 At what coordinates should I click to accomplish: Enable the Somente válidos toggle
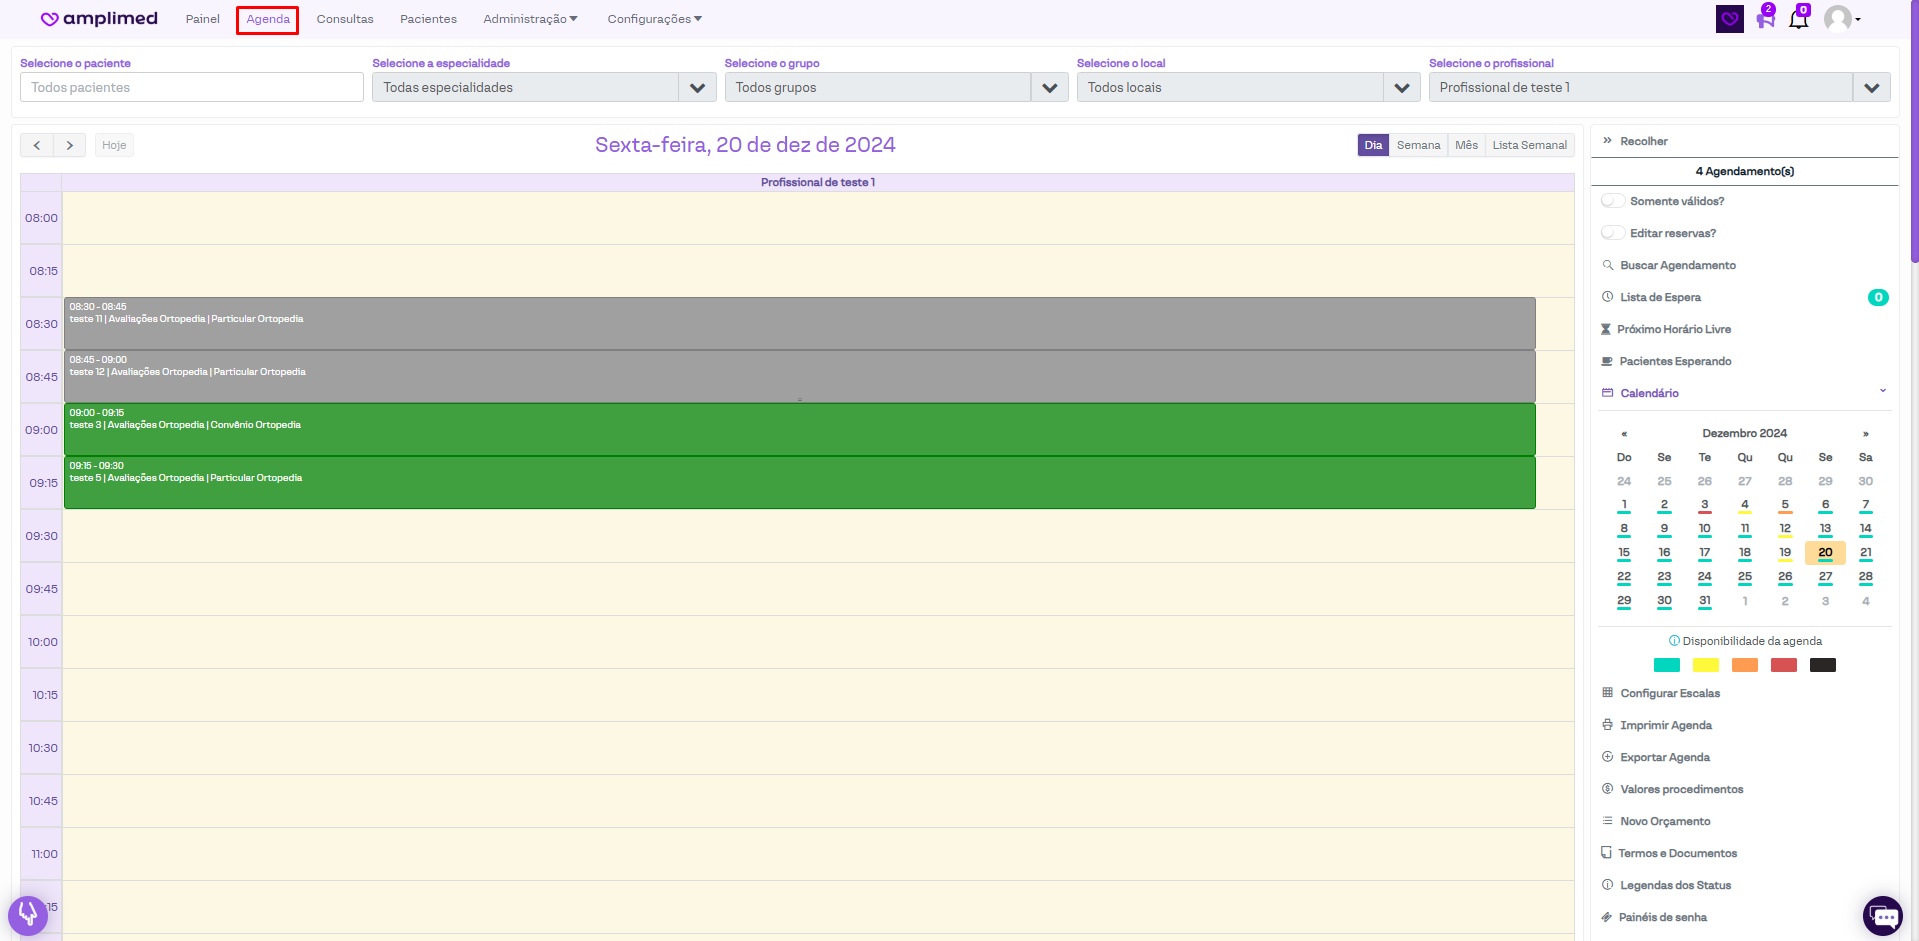pos(1613,201)
